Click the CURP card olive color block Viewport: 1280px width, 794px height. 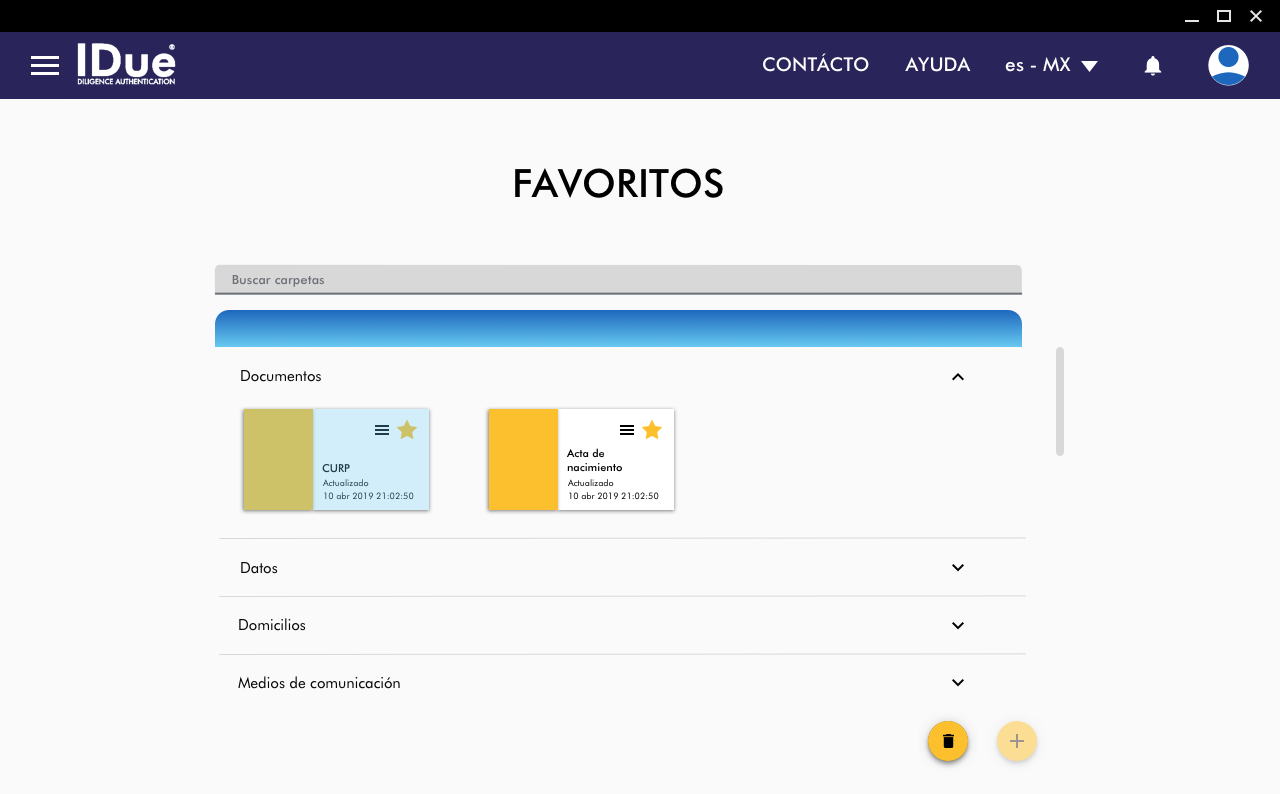click(278, 460)
